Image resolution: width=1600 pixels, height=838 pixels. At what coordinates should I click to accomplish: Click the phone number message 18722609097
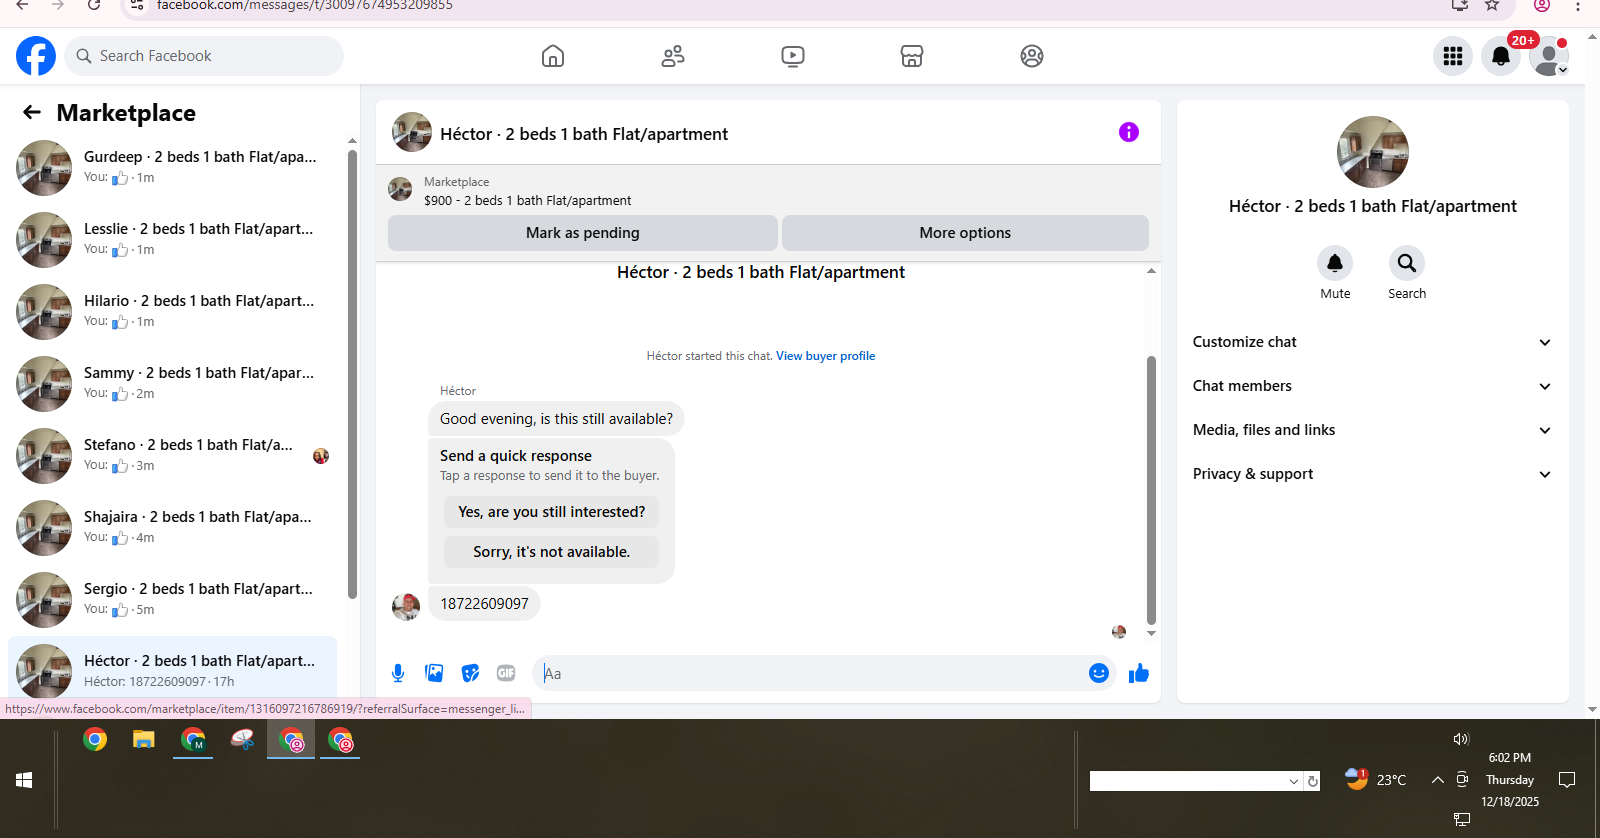coord(484,604)
